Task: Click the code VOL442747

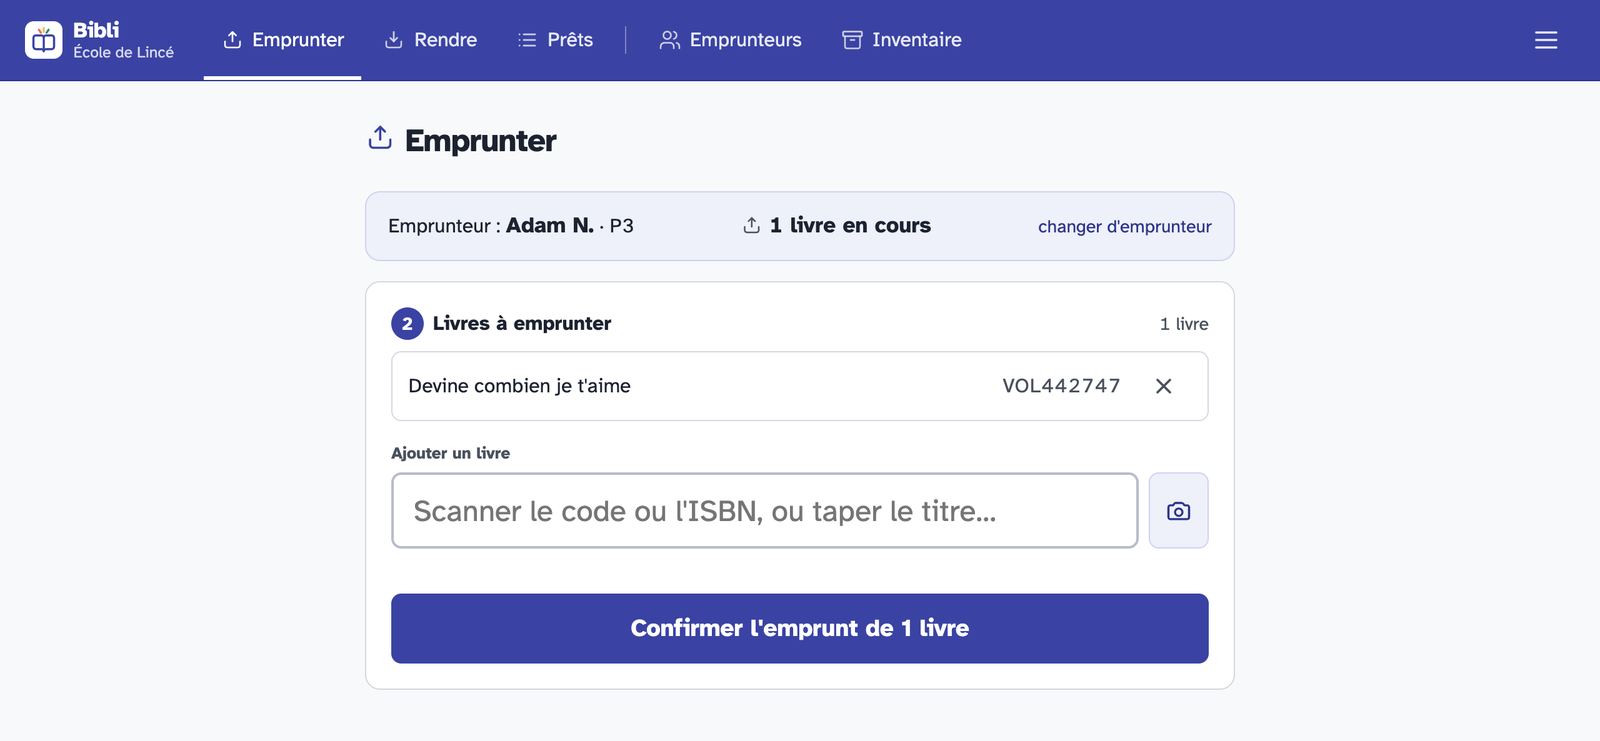Action: pos(1061,386)
